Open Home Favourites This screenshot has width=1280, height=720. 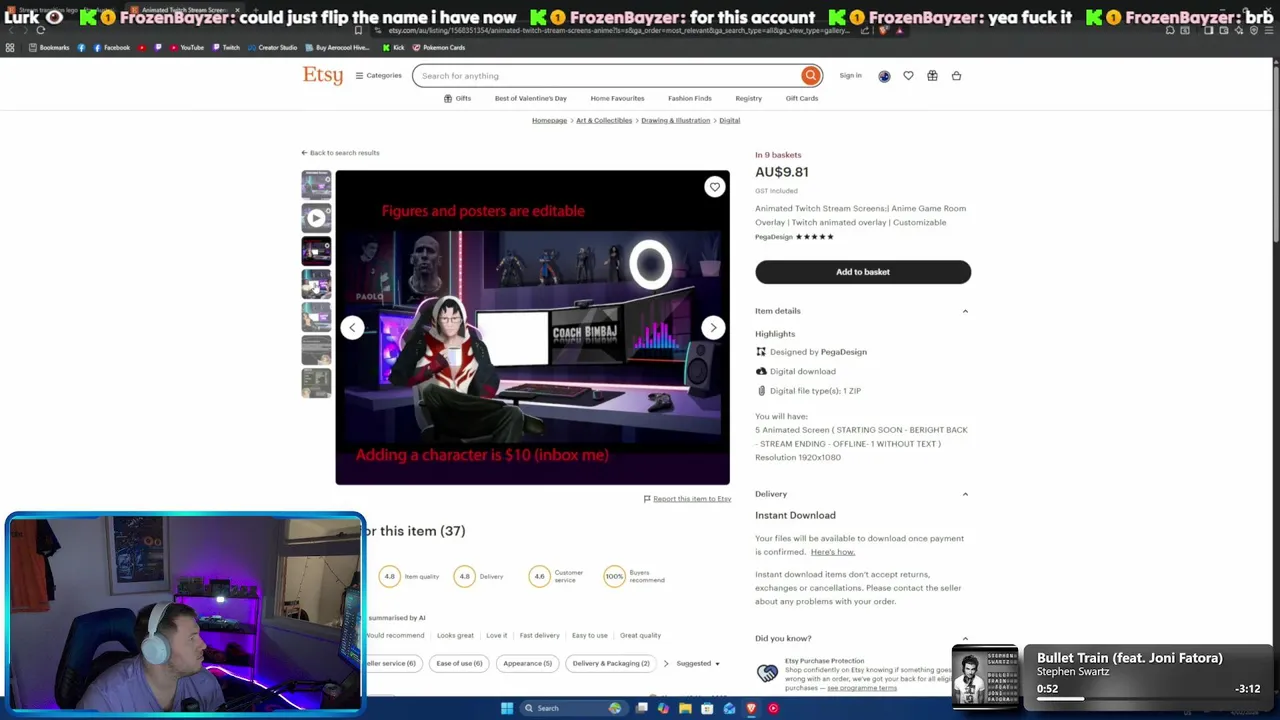point(617,98)
